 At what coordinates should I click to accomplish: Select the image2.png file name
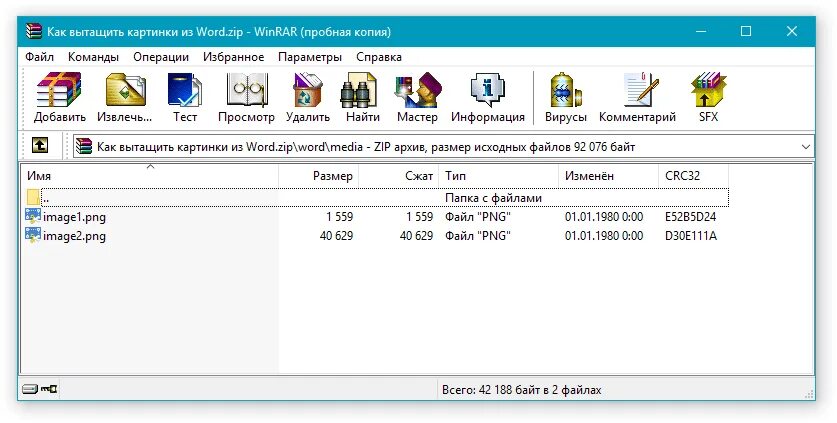74,236
